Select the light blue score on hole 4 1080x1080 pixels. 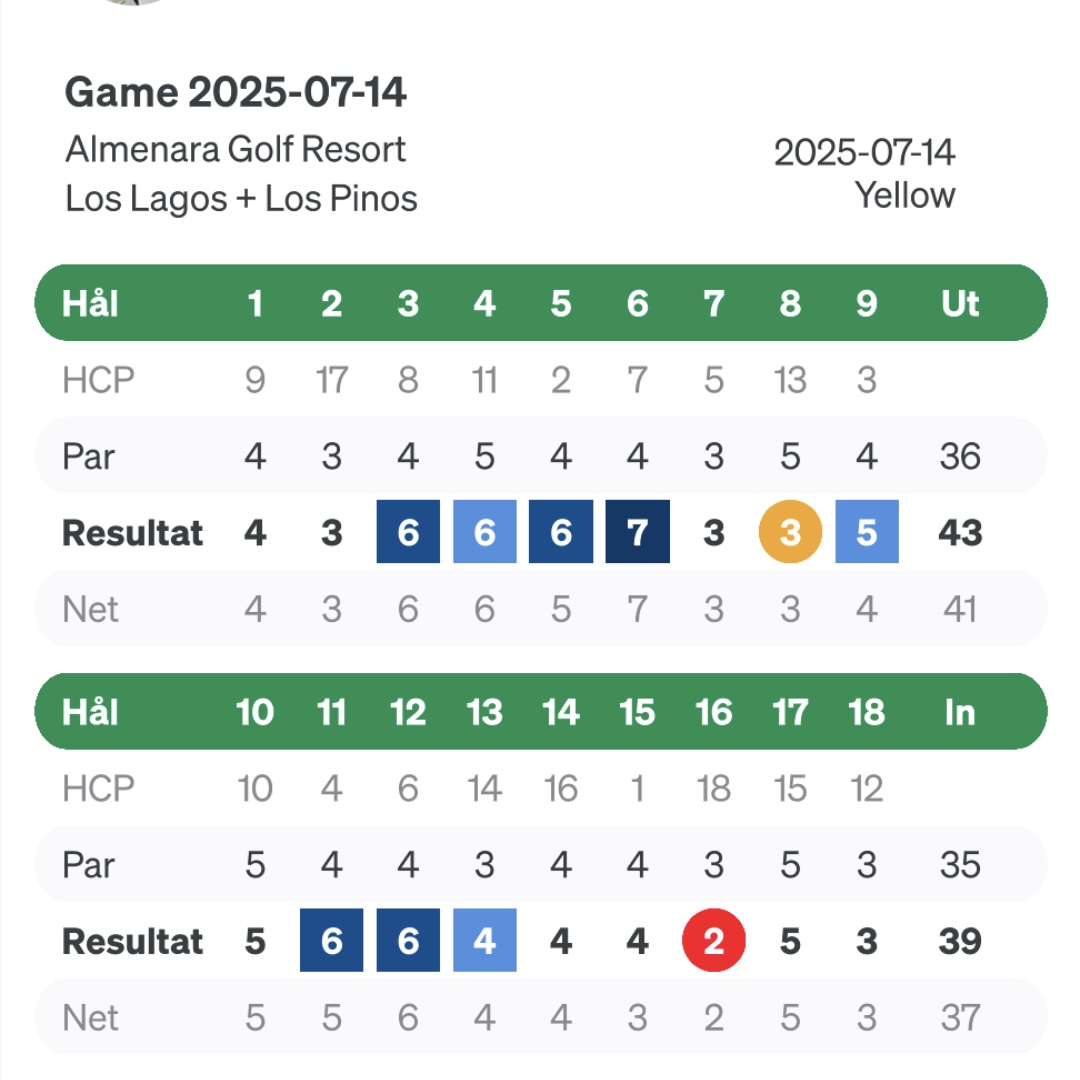(x=484, y=532)
